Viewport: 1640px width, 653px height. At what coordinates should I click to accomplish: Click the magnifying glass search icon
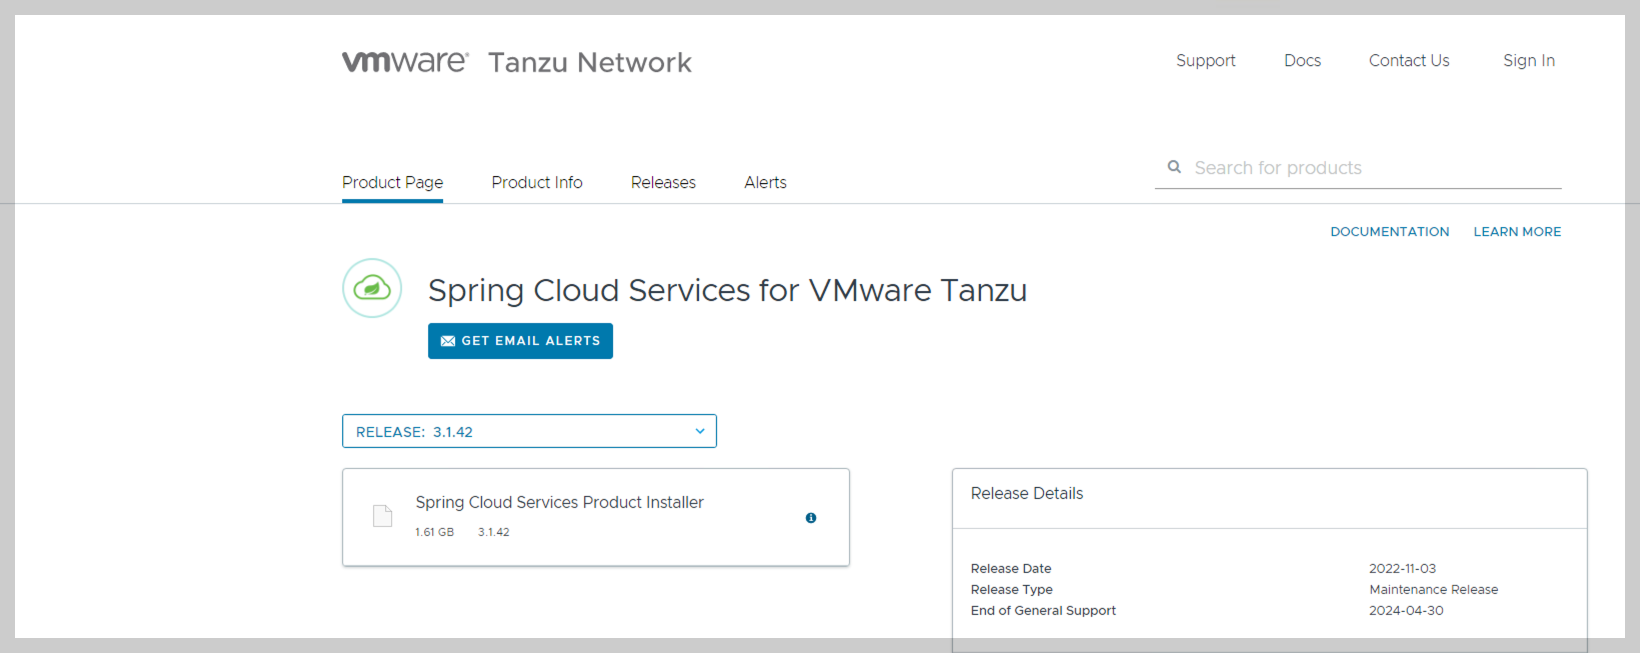[x=1174, y=167]
